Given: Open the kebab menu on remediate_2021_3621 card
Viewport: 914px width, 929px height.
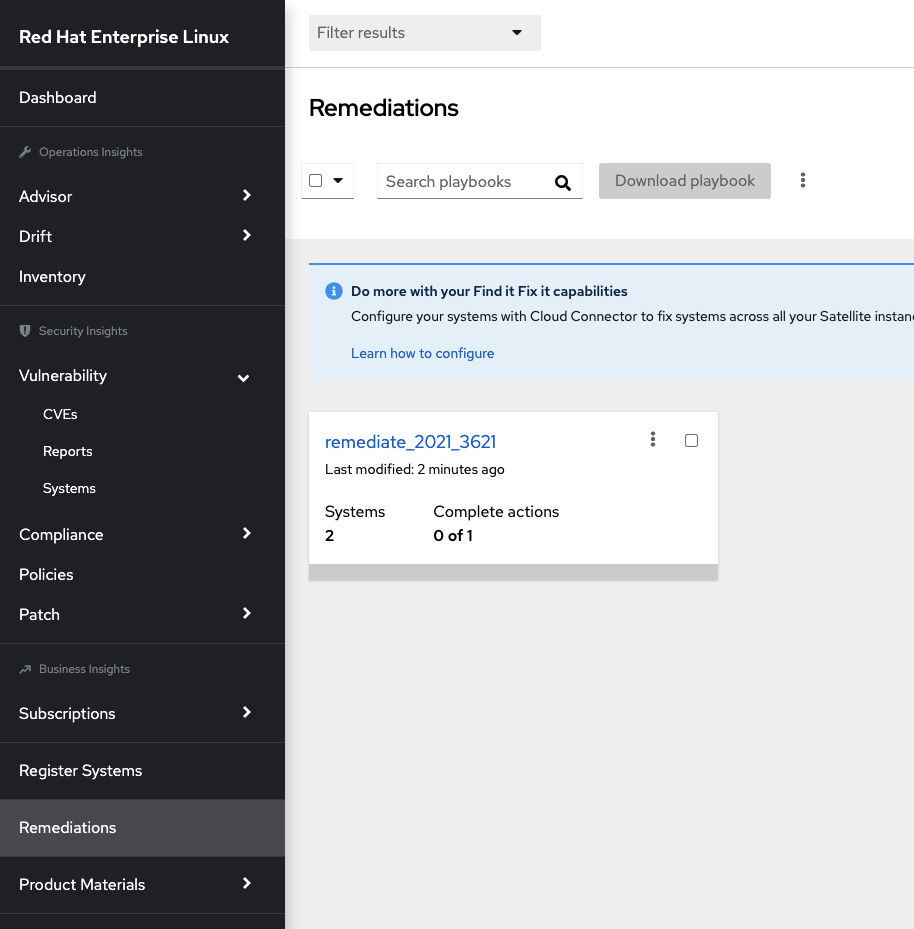Looking at the screenshot, I should [653, 439].
